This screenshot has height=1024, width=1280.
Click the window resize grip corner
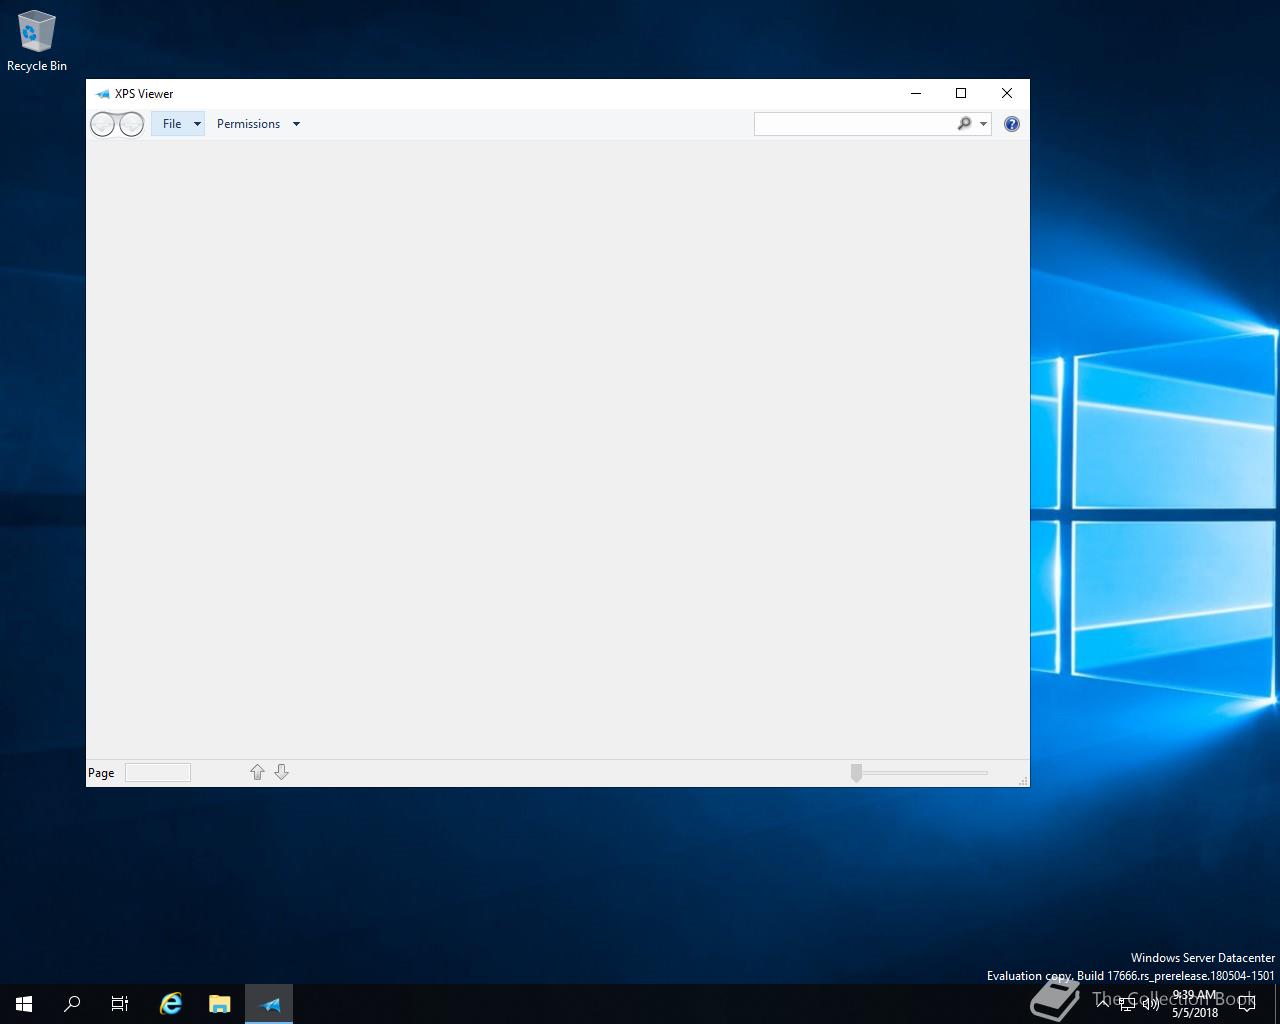pyautogui.click(x=1023, y=780)
